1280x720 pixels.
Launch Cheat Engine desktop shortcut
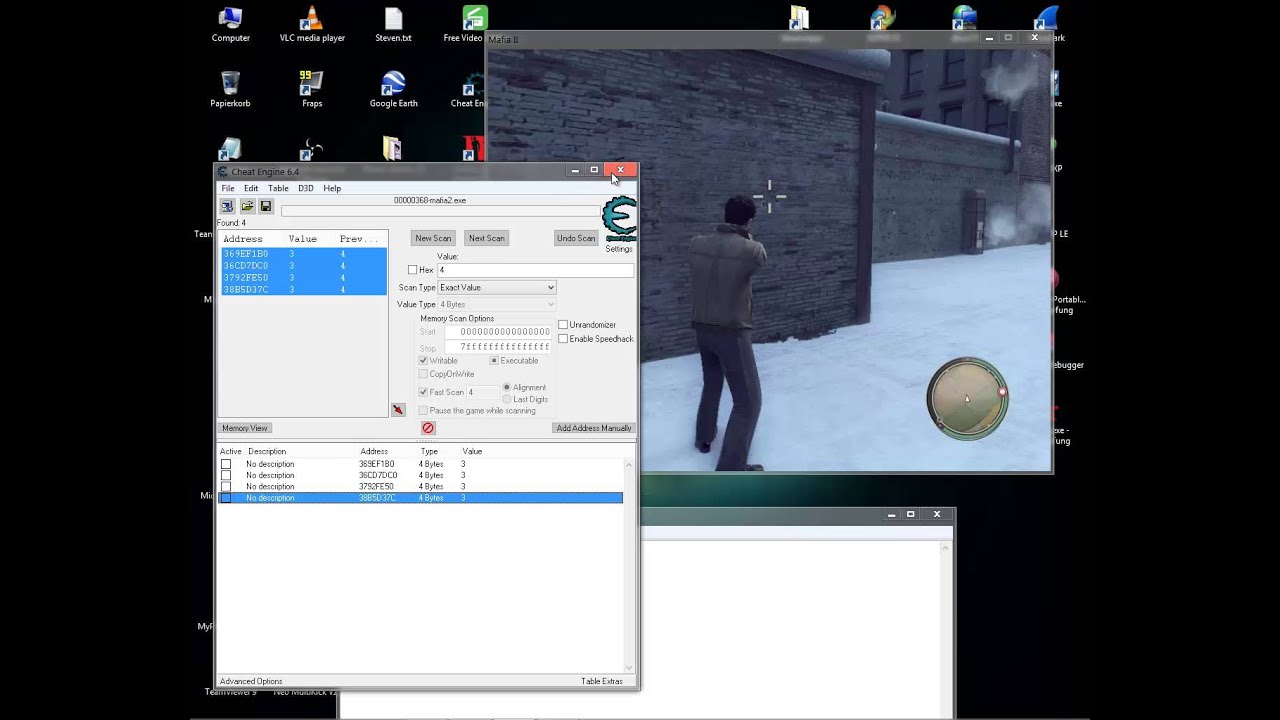coord(469,89)
